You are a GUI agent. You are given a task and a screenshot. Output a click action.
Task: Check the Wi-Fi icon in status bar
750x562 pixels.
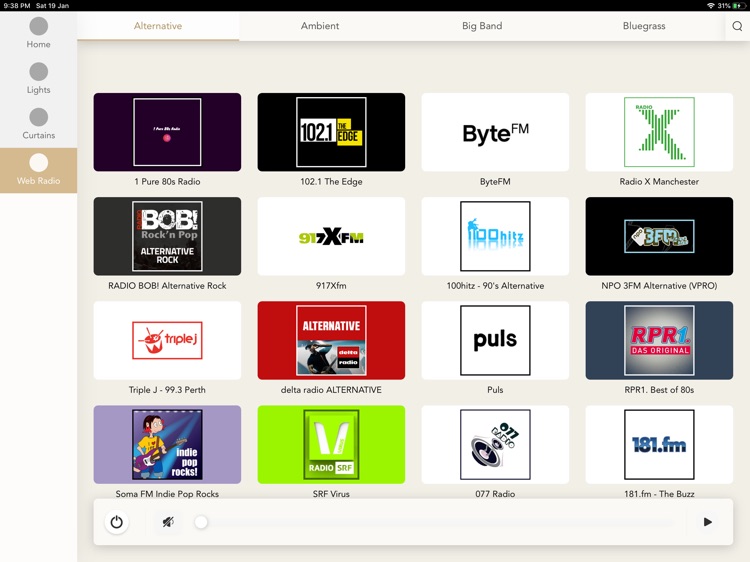[x=711, y=5]
